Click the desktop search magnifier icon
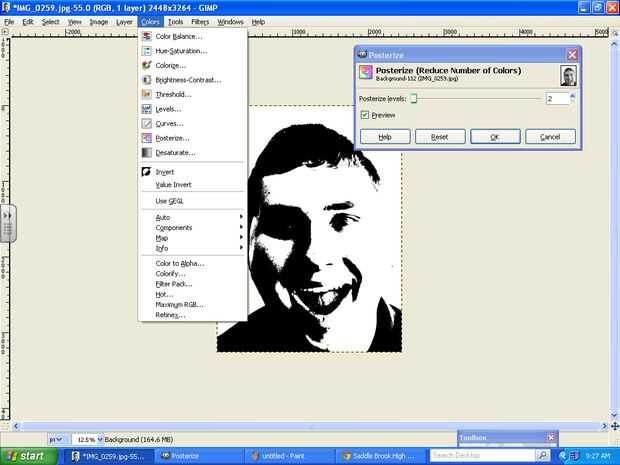The width and height of the screenshot is (620, 465). (542, 456)
